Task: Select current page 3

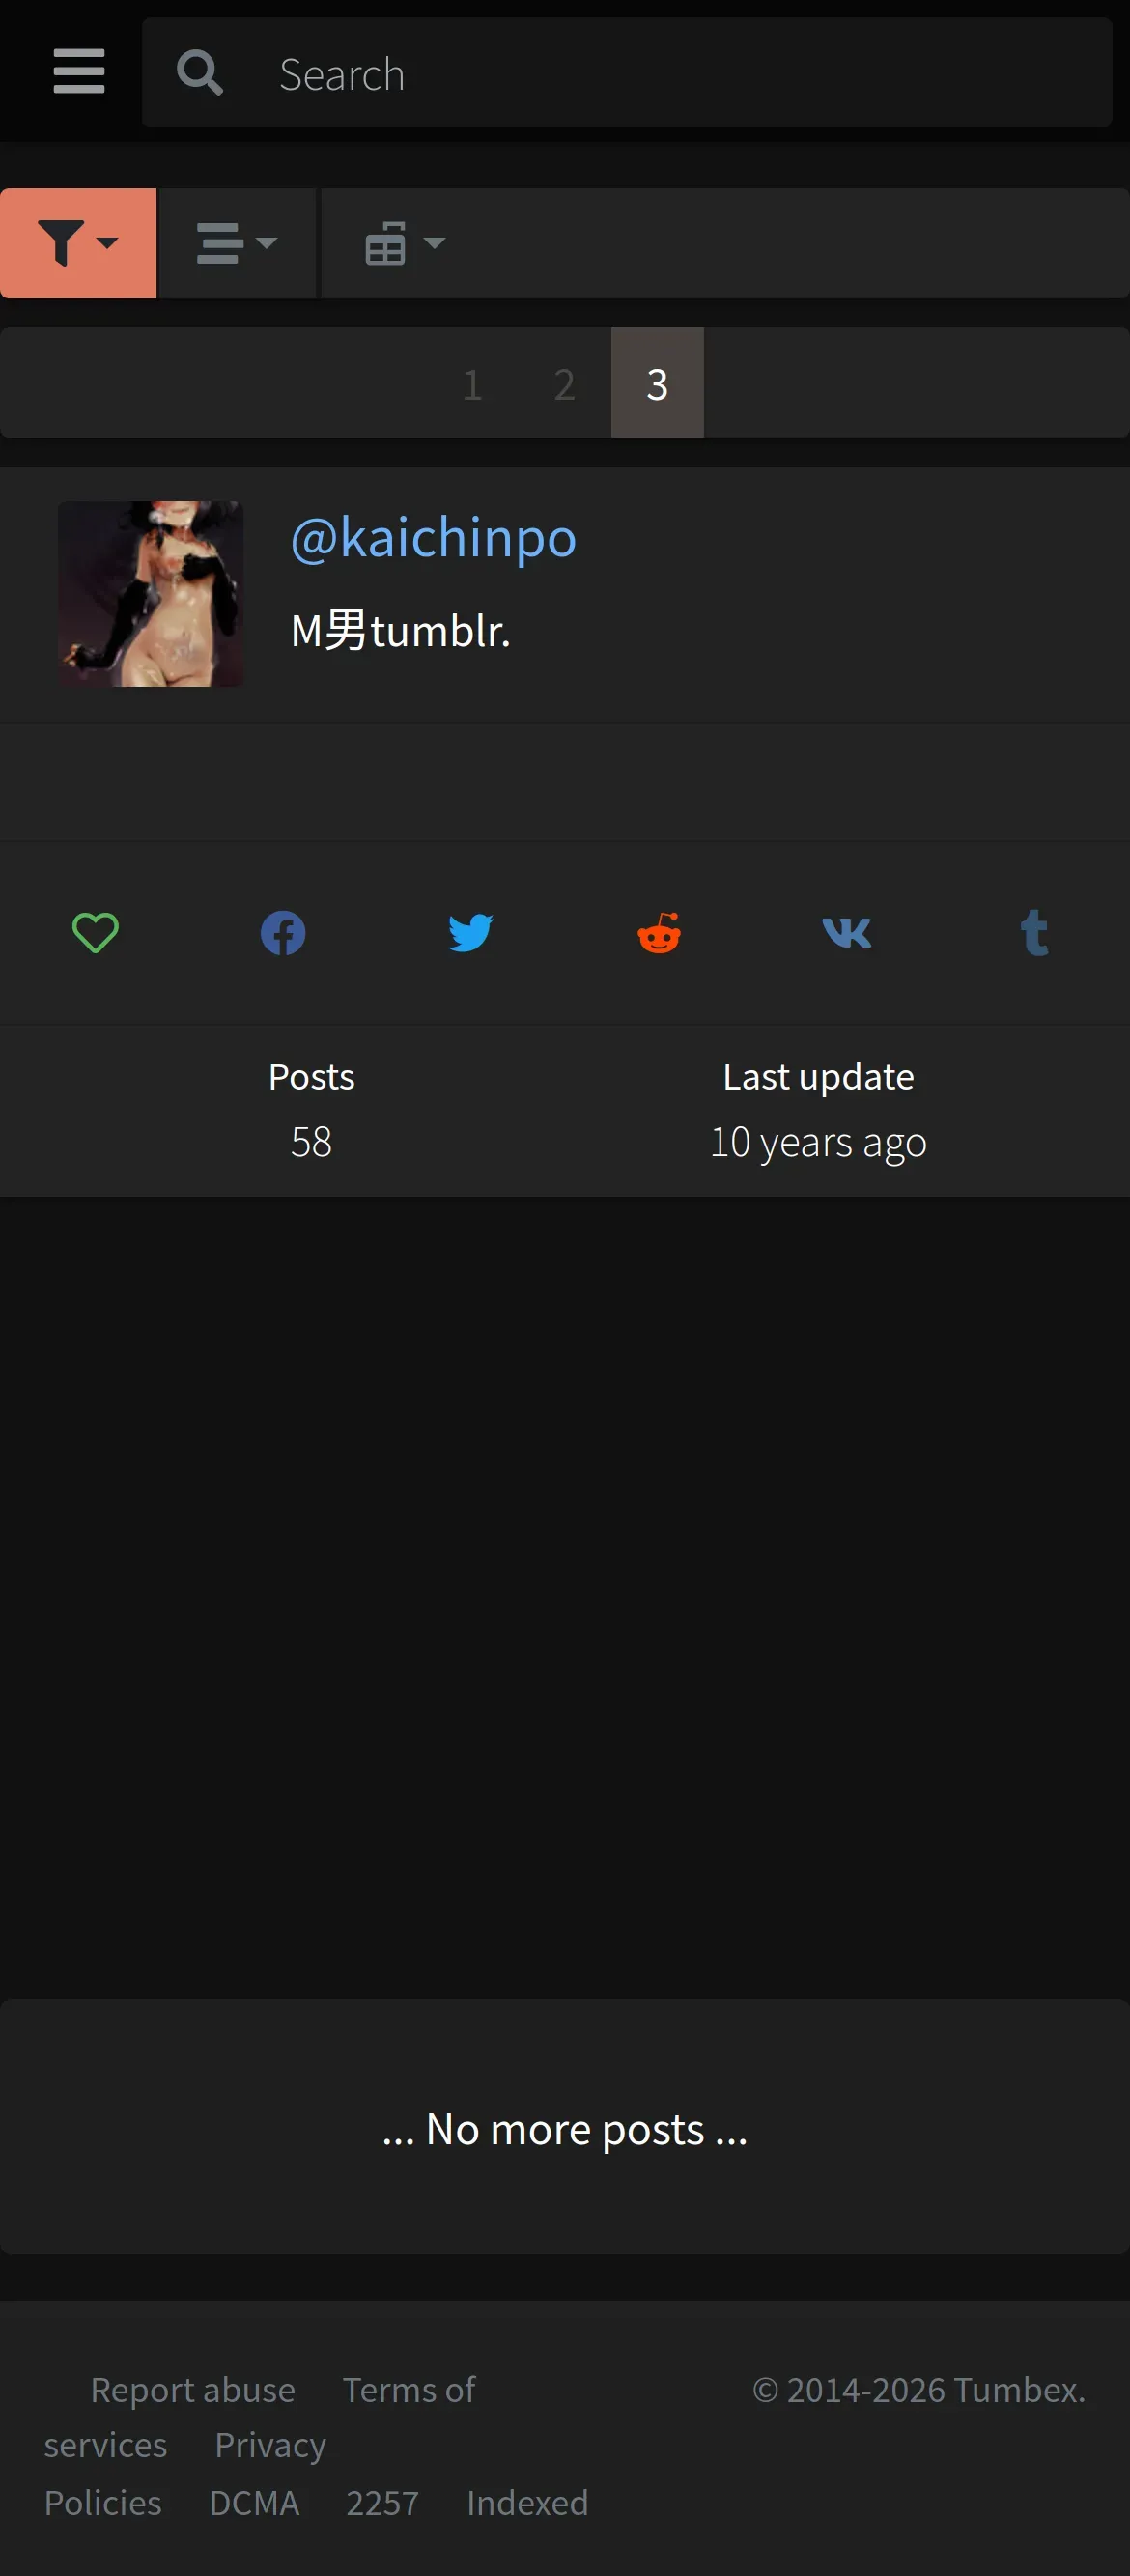Action: pos(657,383)
